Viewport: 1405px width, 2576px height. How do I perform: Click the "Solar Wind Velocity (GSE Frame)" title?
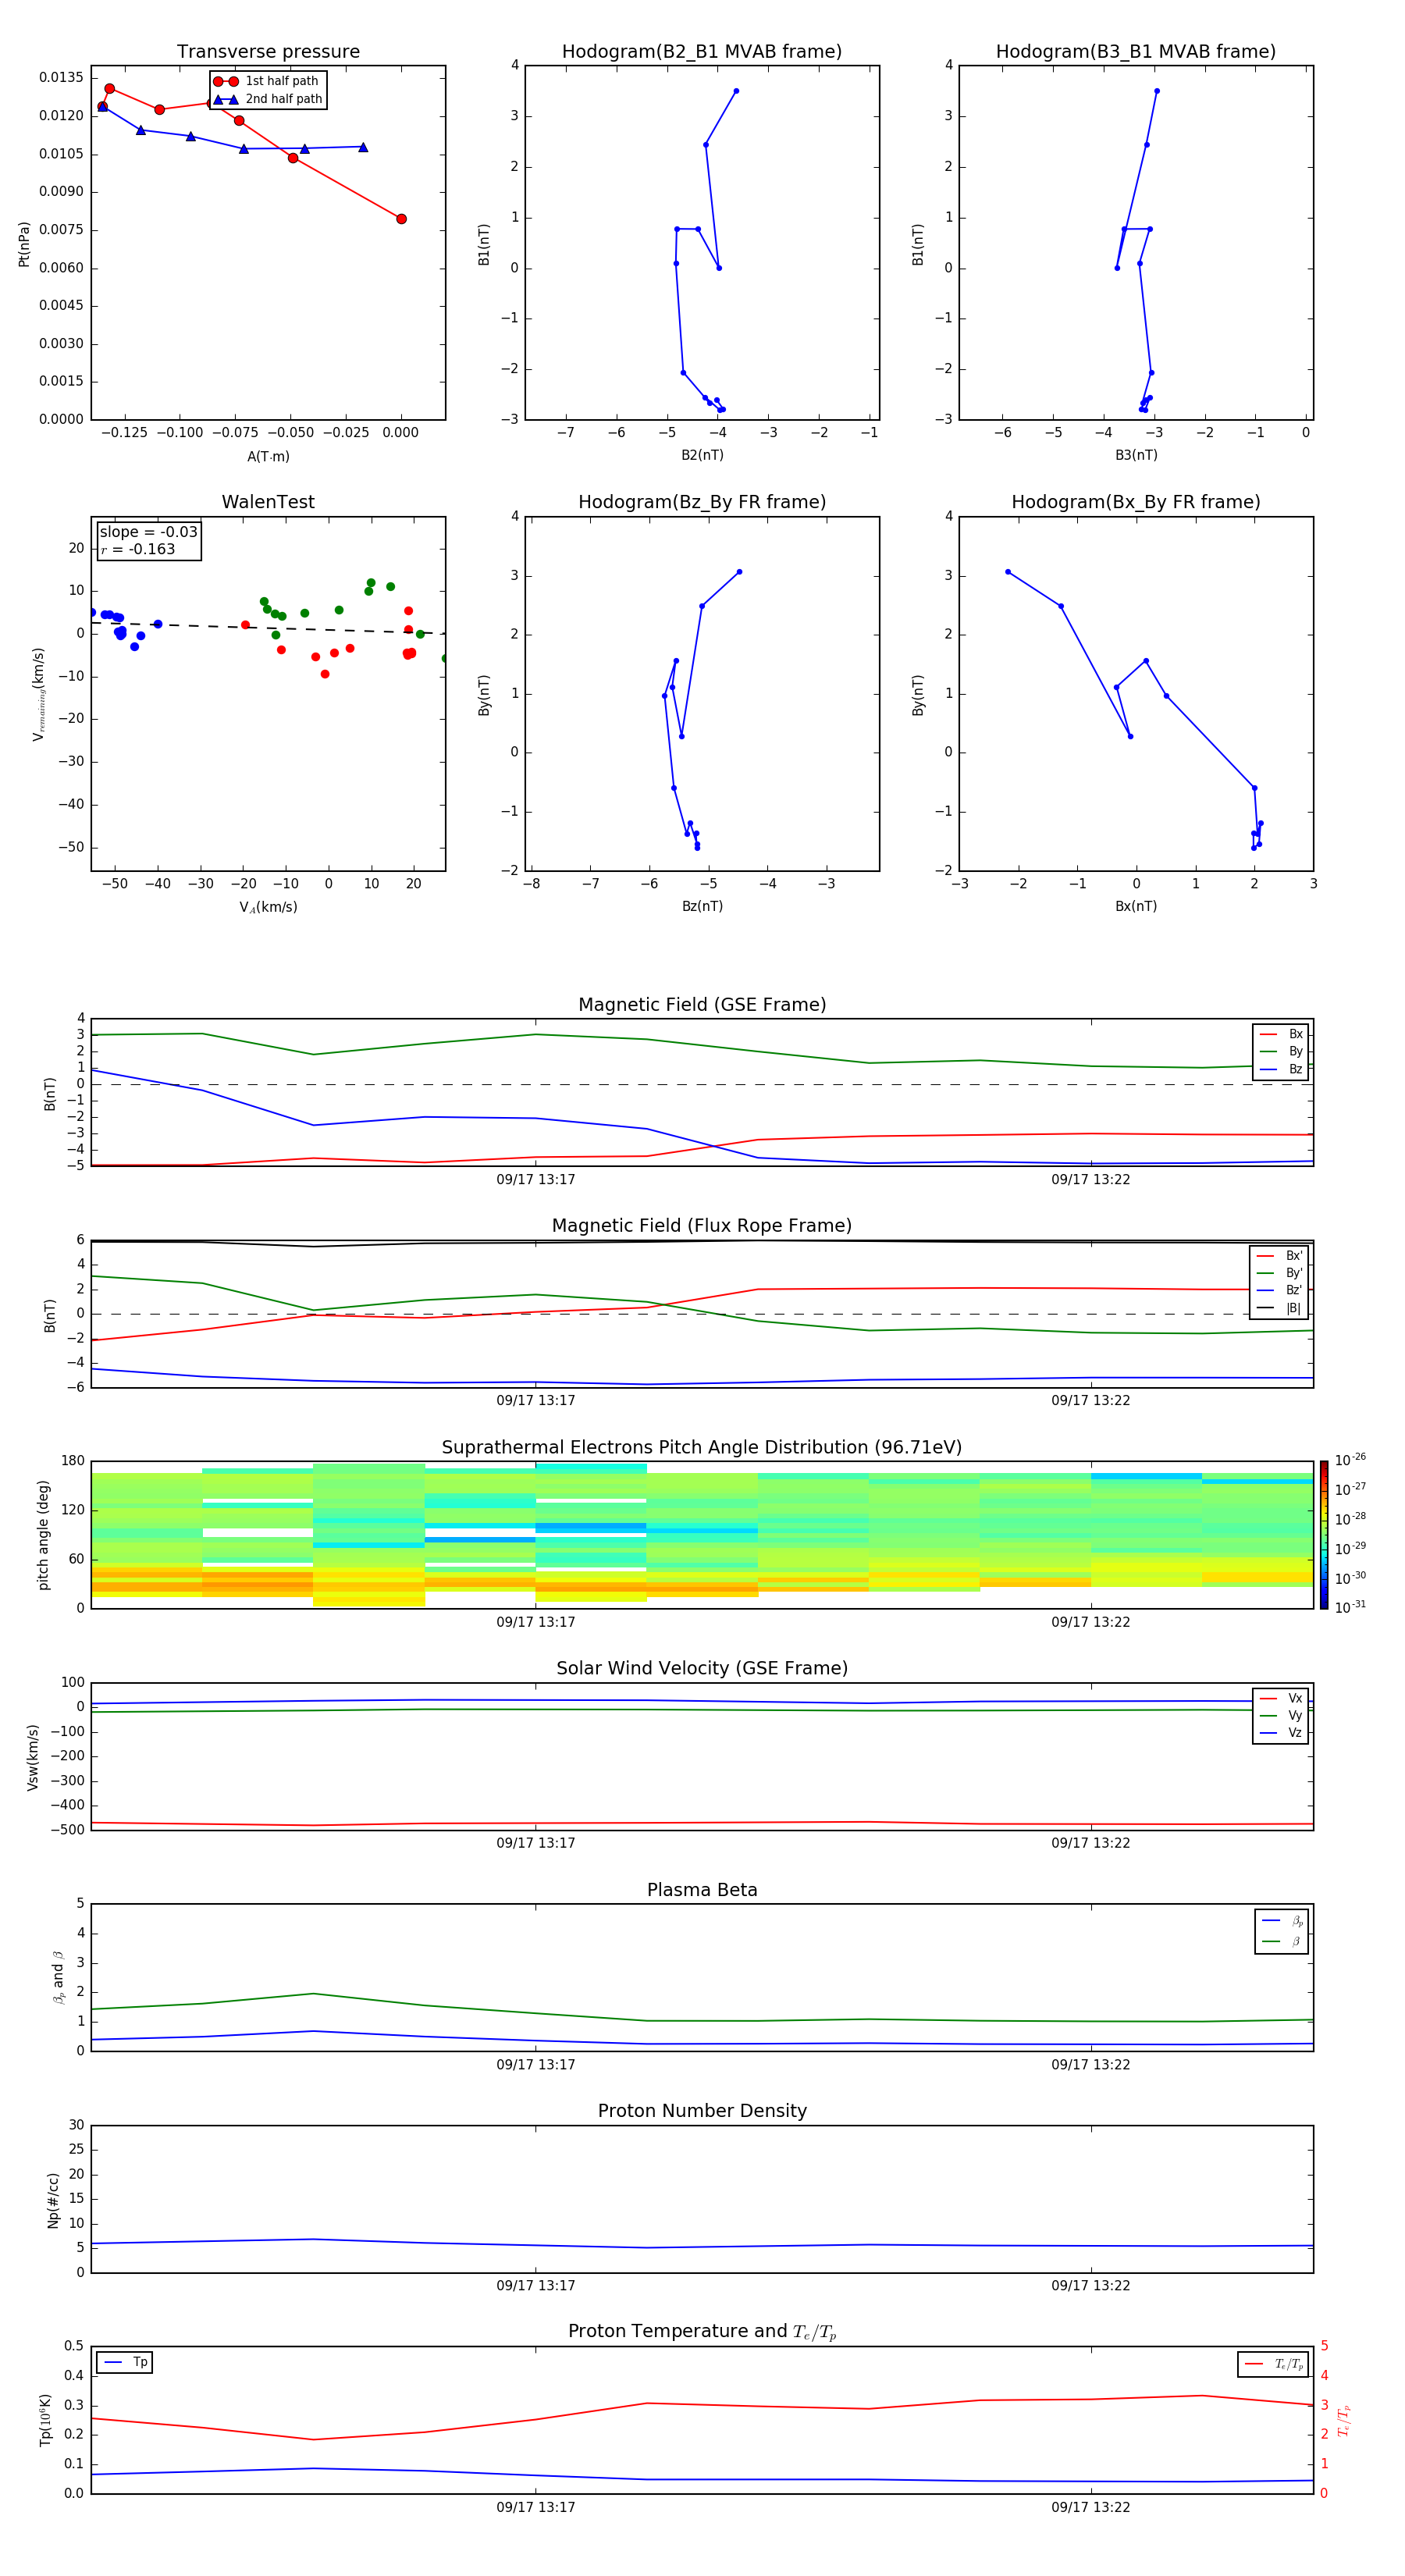(702, 1669)
